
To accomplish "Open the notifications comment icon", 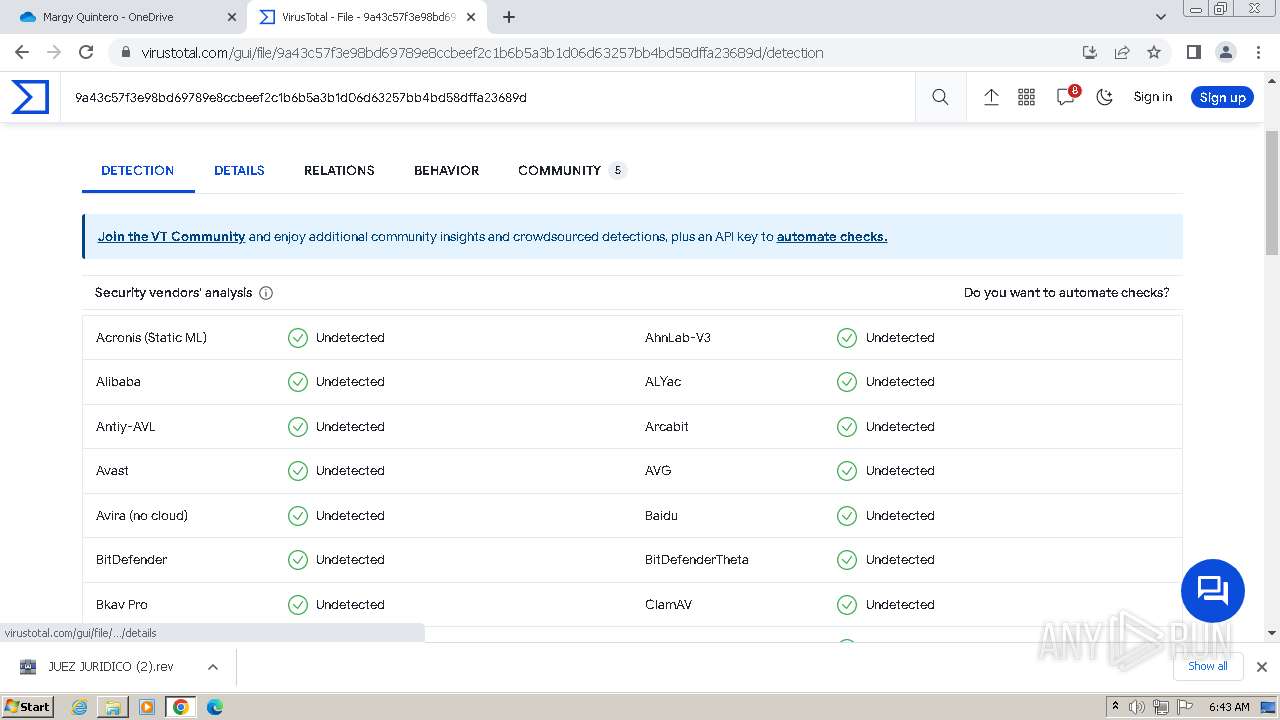I will pos(1066,97).
